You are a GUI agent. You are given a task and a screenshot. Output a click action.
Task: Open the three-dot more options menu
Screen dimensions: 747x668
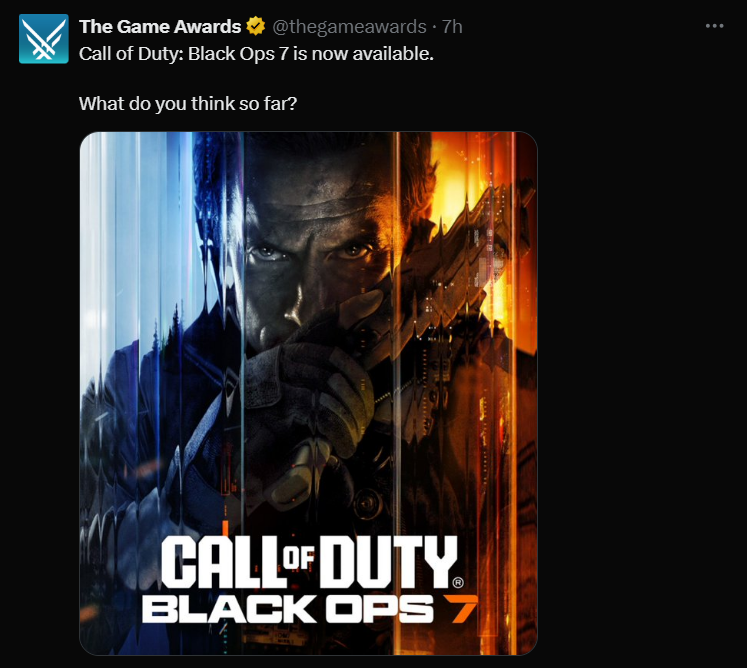coord(714,26)
